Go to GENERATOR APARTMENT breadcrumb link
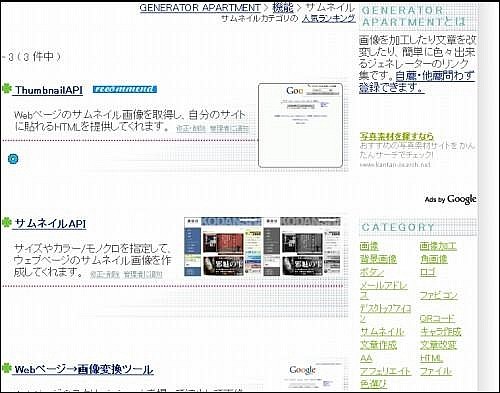 (x=200, y=8)
